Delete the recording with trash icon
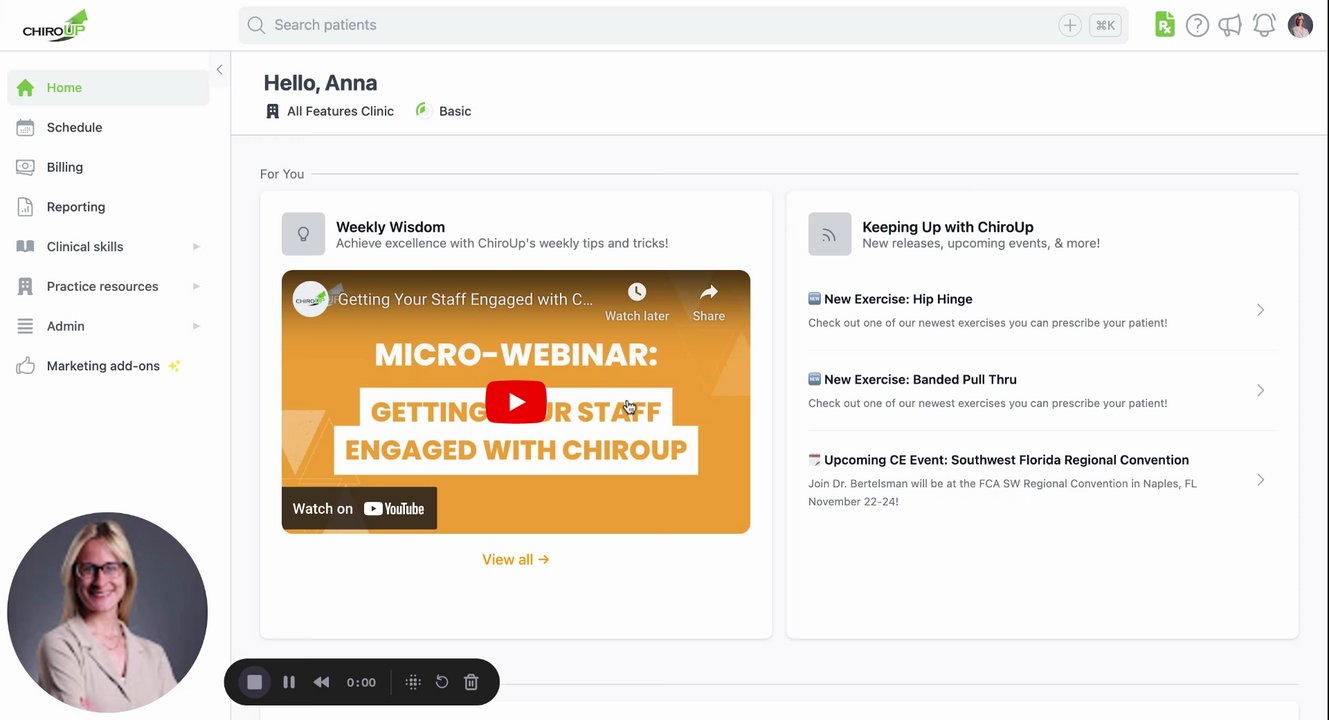Image resolution: width=1329 pixels, height=720 pixels. click(x=471, y=682)
